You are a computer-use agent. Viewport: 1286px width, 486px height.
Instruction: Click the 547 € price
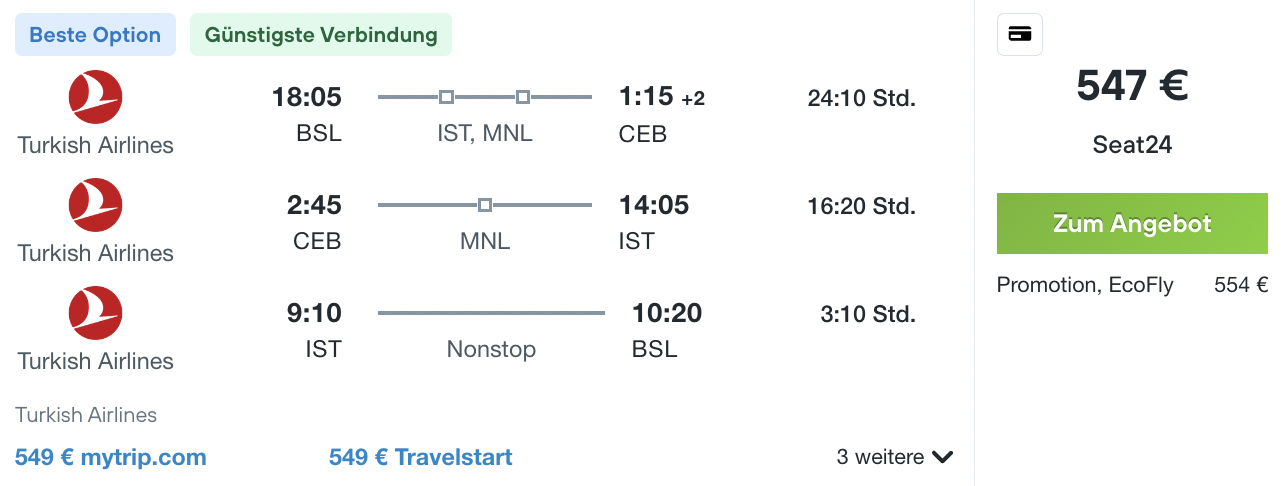click(1132, 86)
